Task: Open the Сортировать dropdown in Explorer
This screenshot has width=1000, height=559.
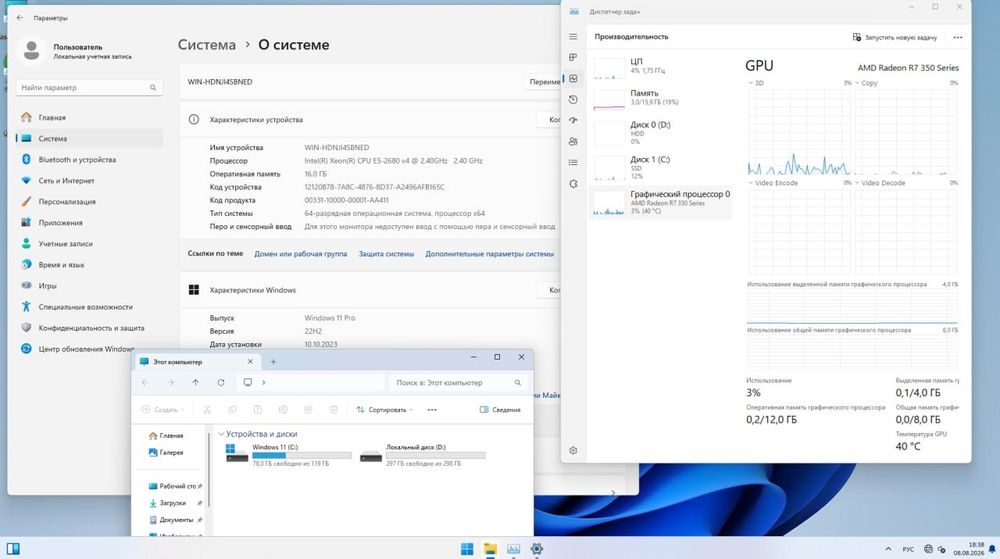Action: tap(385, 410)
